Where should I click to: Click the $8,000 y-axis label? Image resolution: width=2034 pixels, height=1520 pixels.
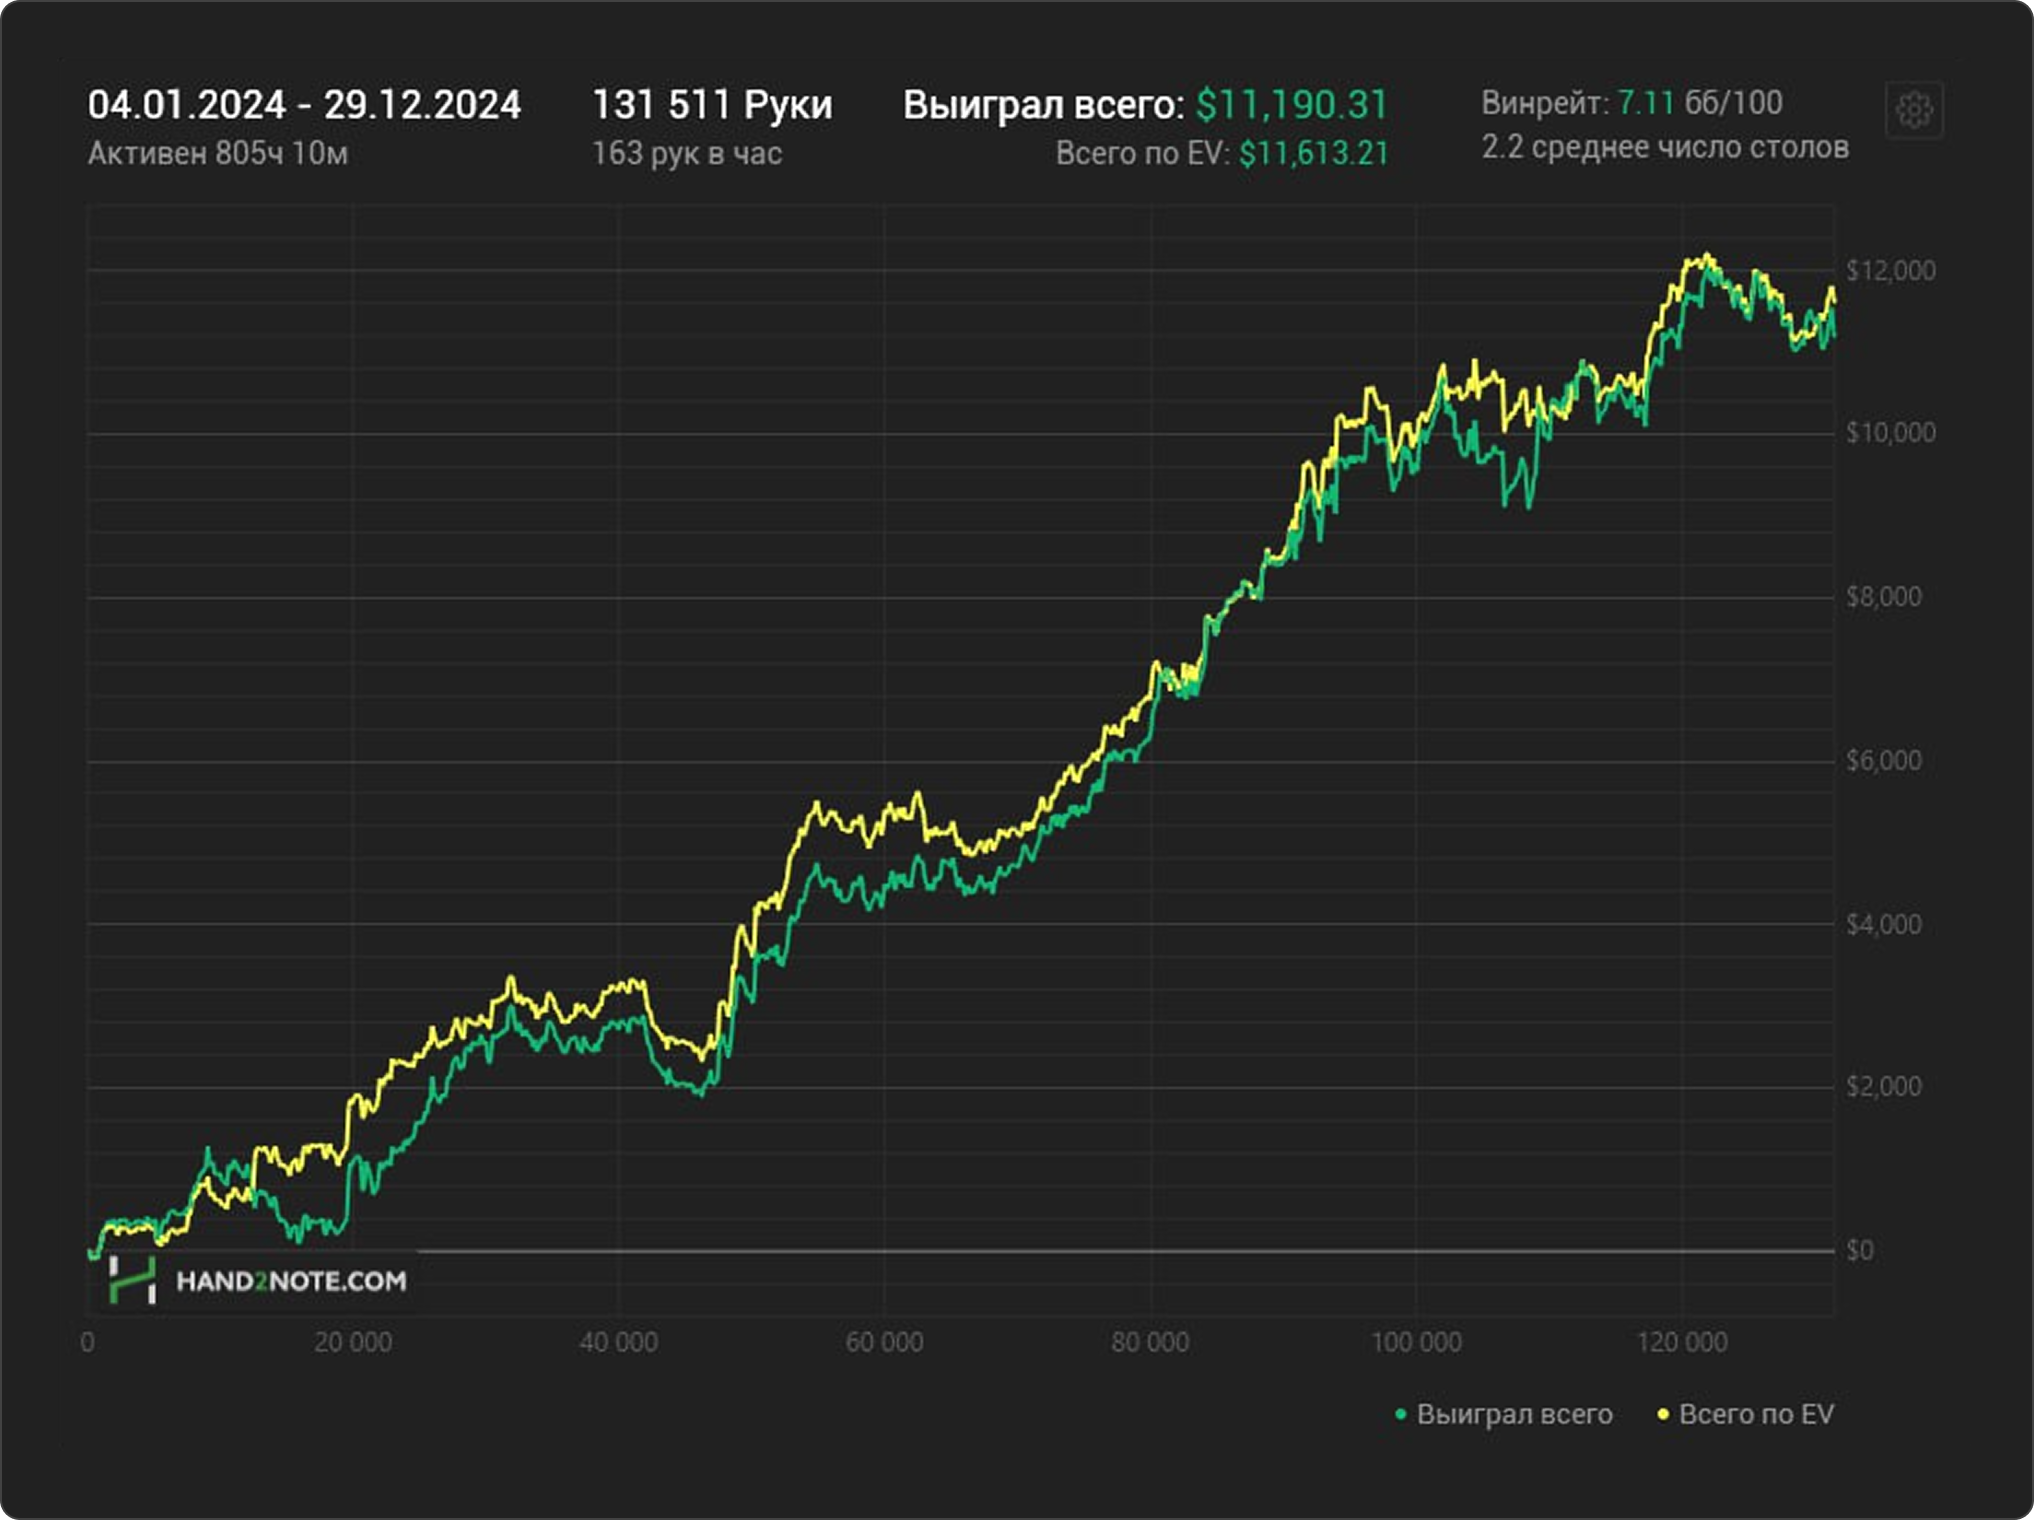pos(1883,596)
